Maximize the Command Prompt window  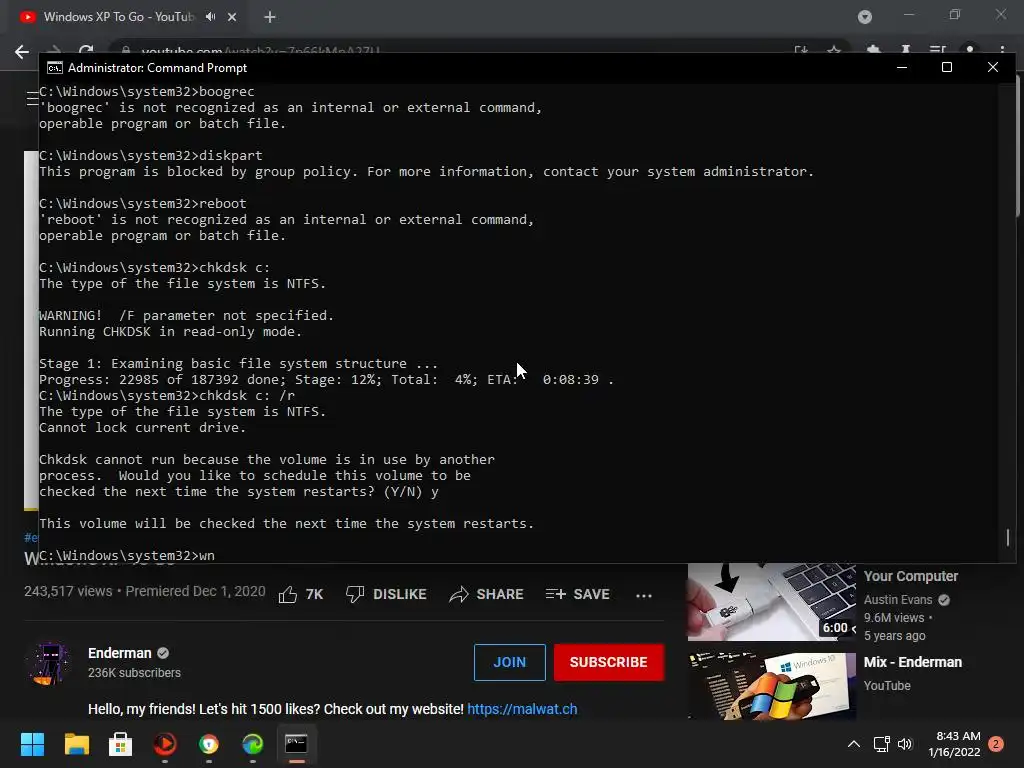point(947,67)
